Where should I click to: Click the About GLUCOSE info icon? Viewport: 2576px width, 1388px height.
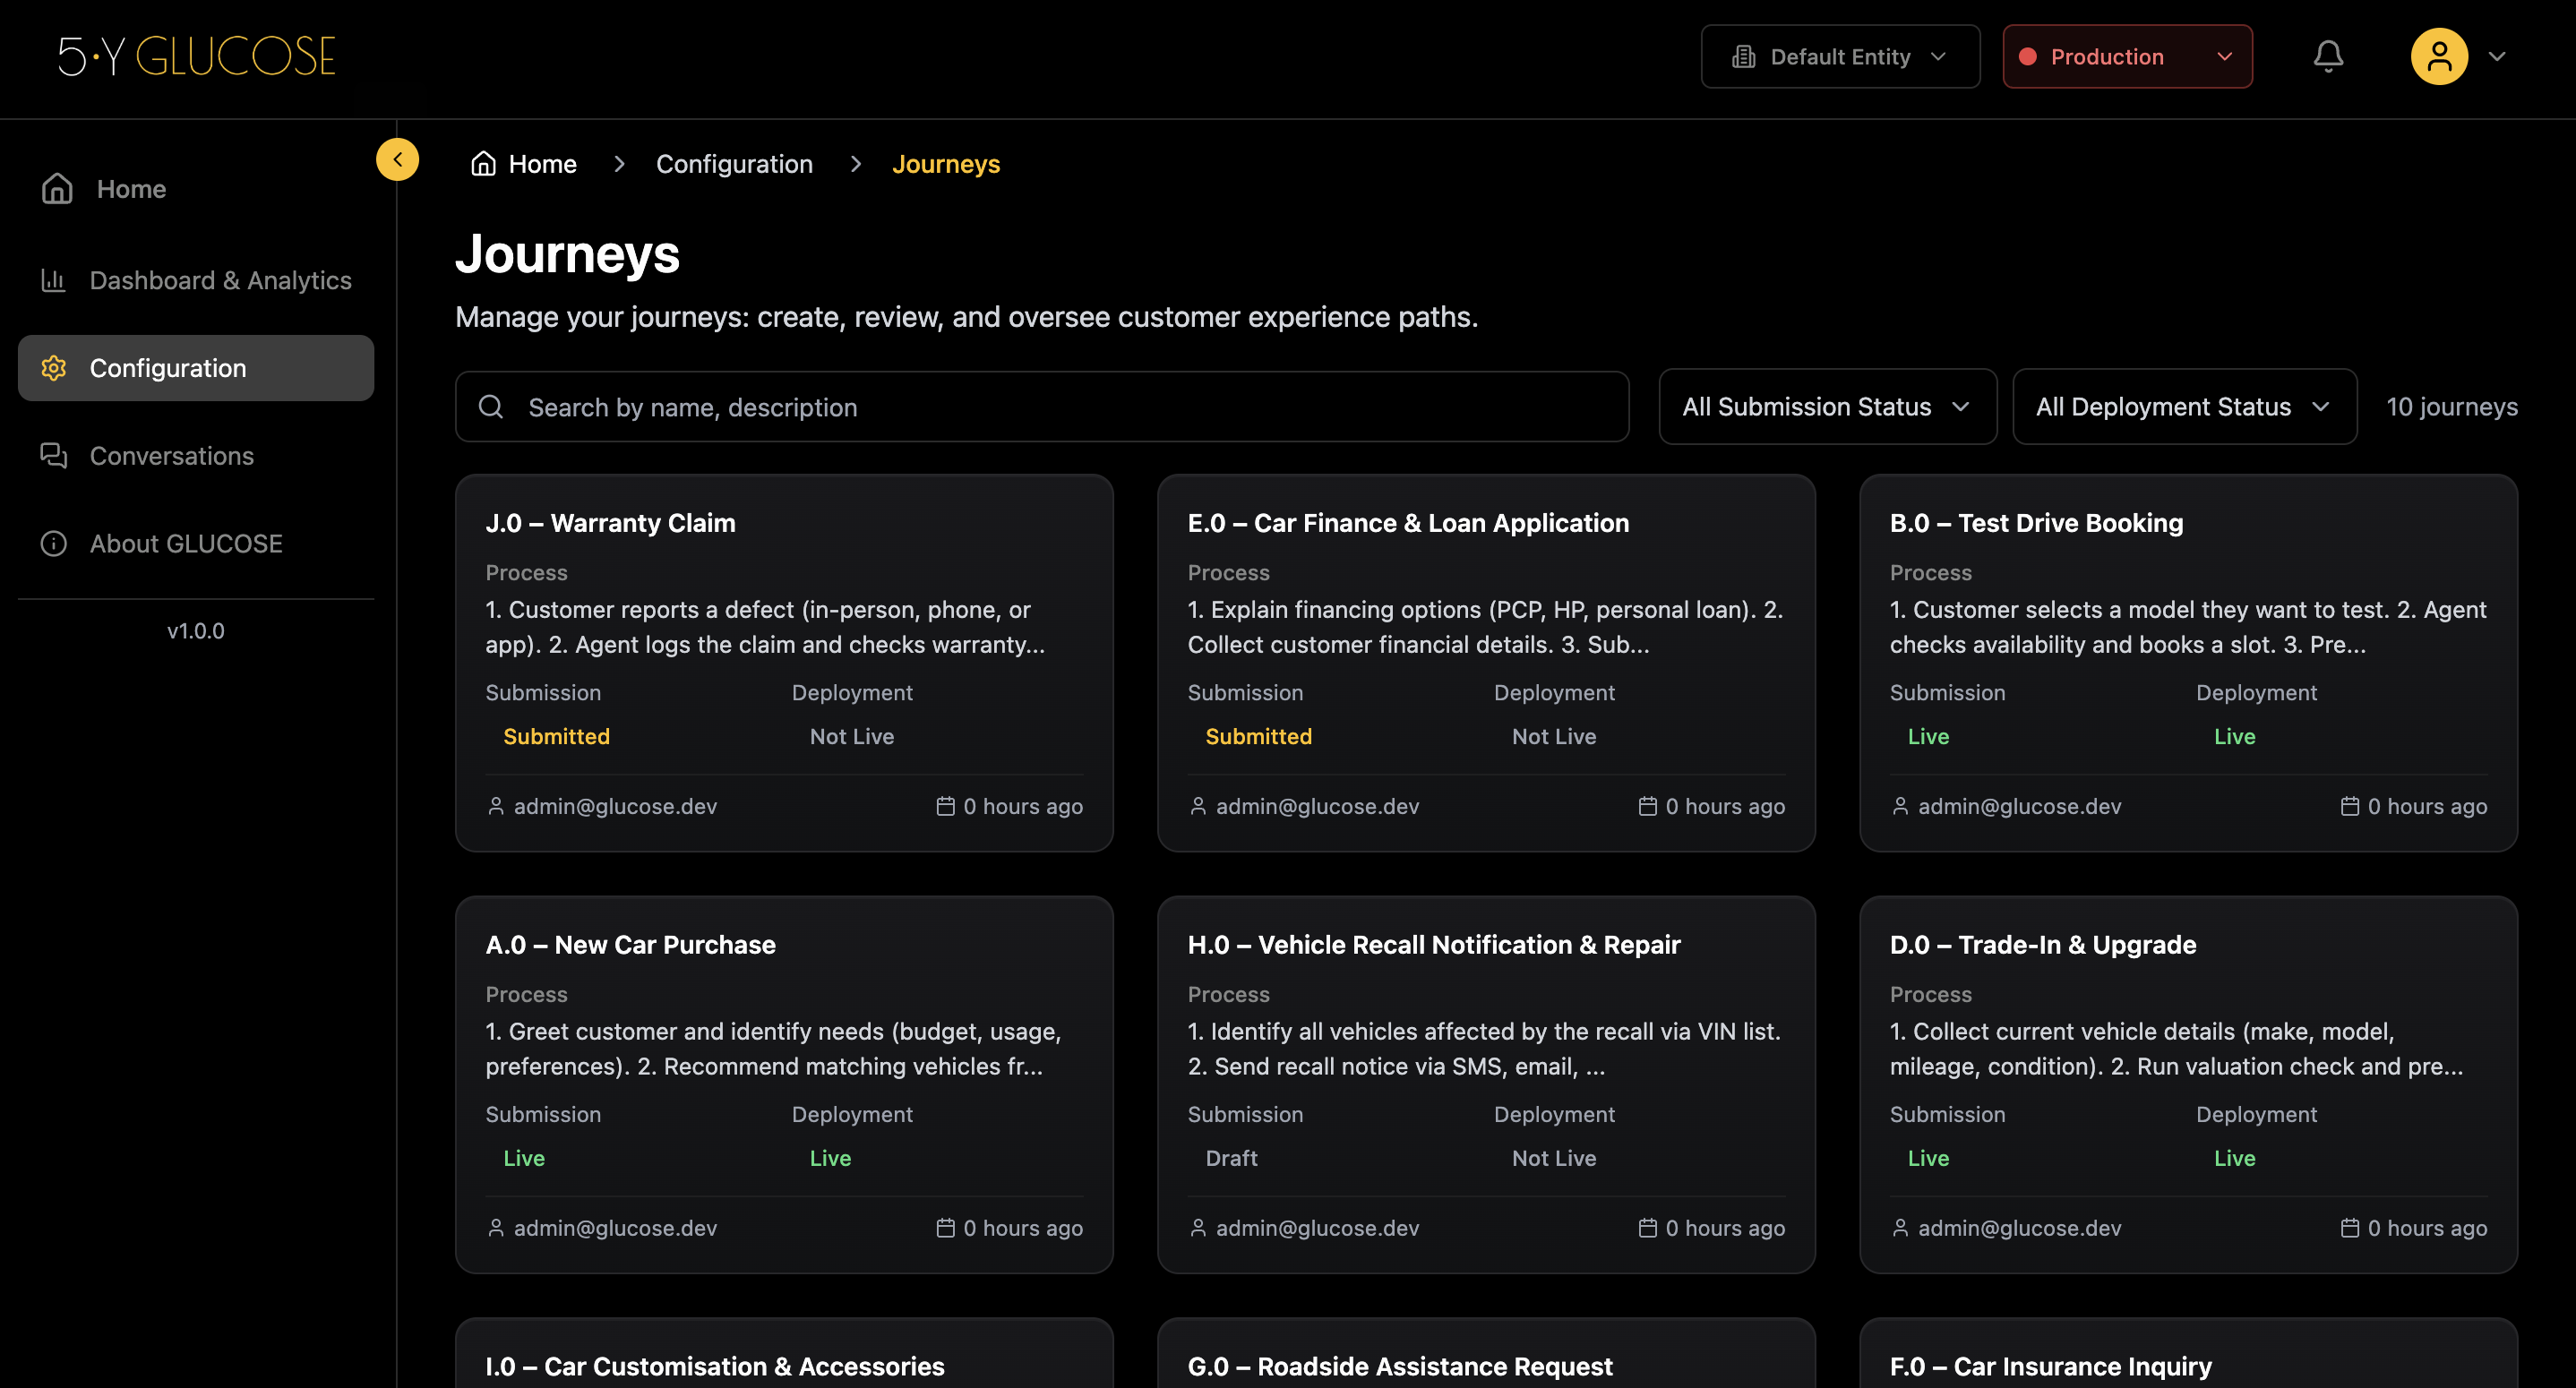coord(53,543)
